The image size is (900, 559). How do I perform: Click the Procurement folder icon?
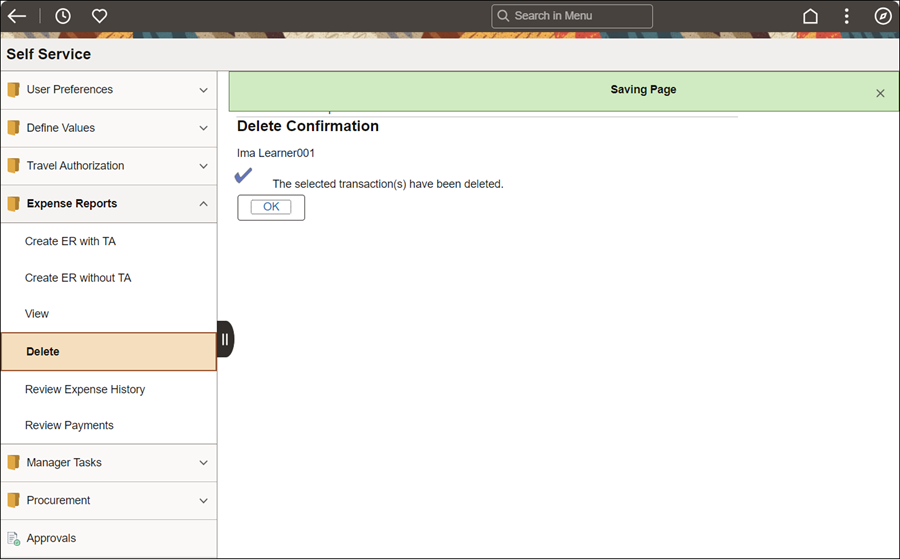click(x=13, y=500)
